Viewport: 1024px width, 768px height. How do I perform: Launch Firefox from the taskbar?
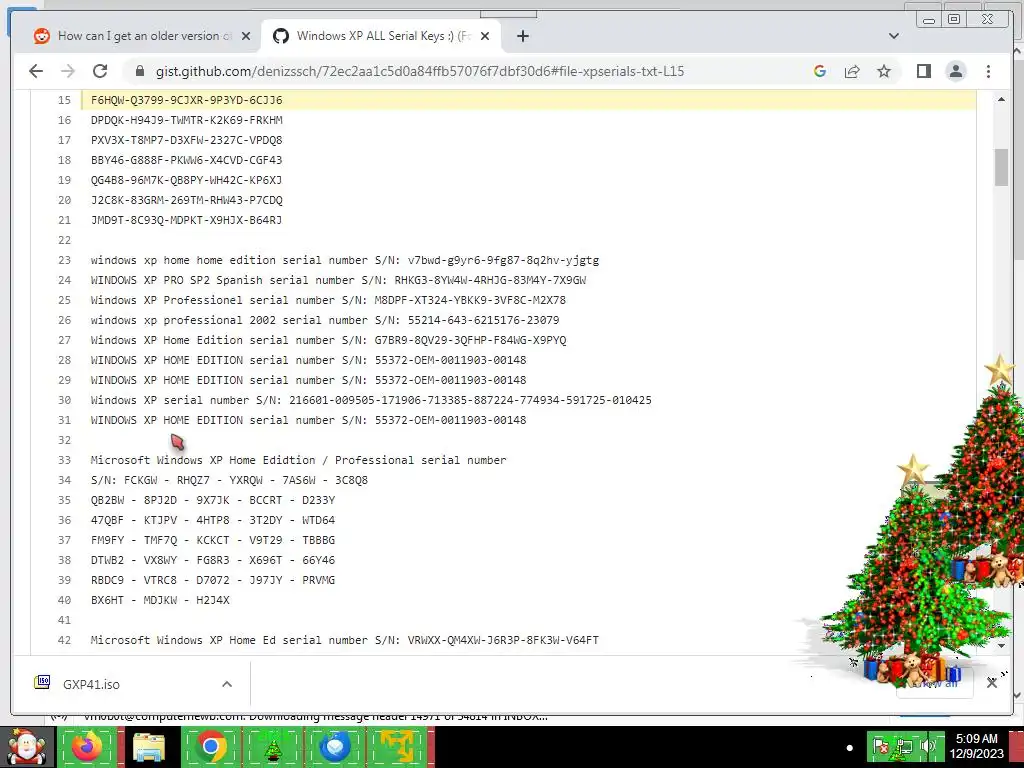[x=87, y=747]
